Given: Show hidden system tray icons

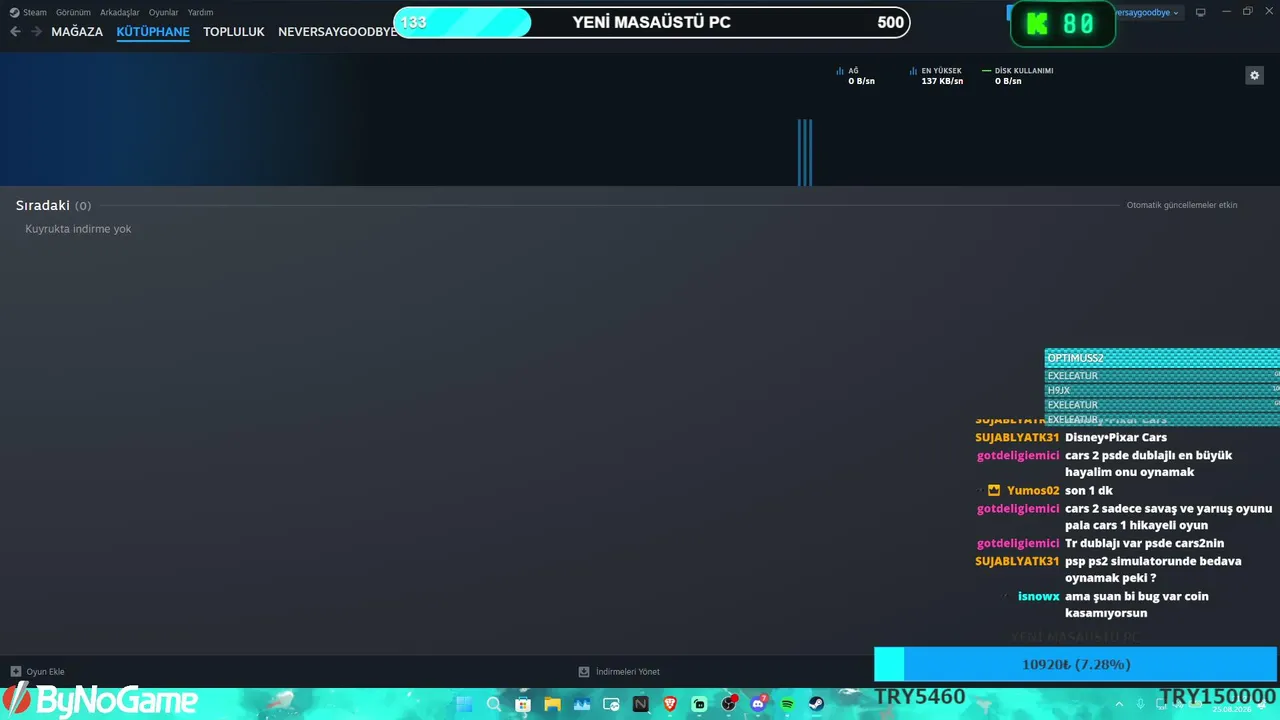Looking at the screenshot, I should [1119, 704].
